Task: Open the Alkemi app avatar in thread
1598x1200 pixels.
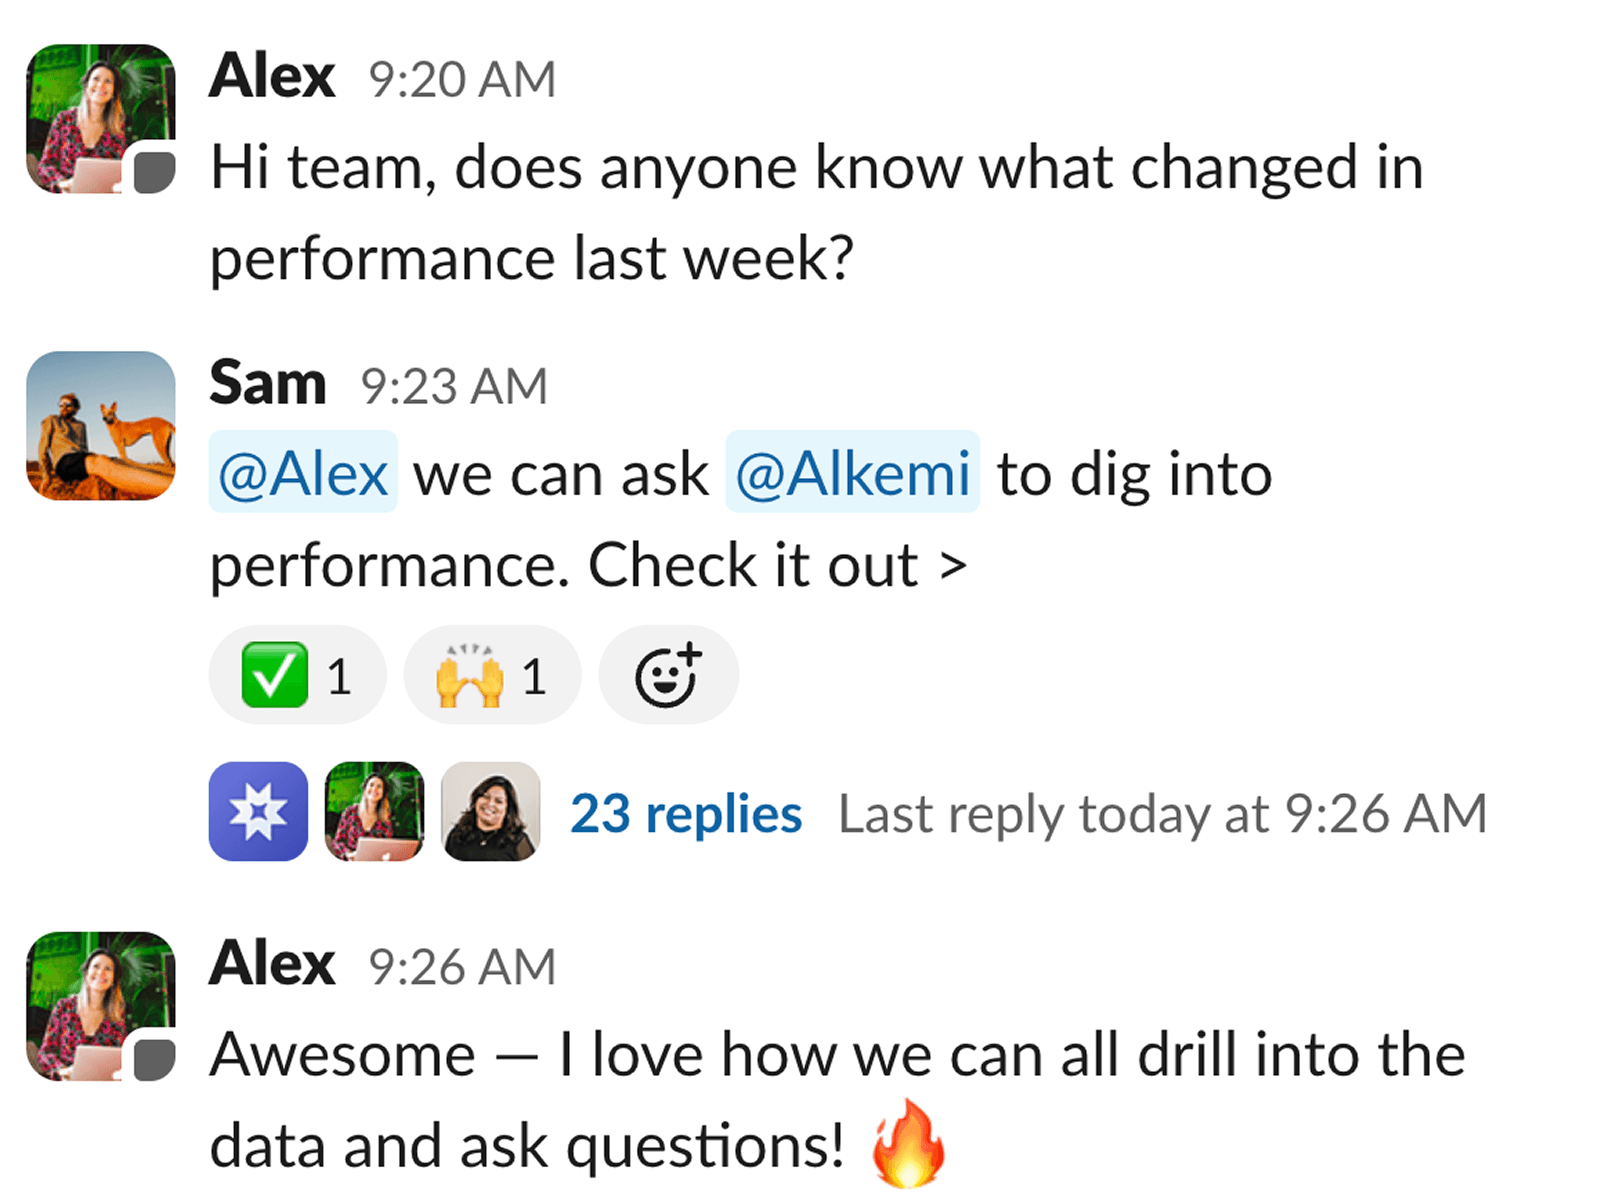Action: point(258,811)
